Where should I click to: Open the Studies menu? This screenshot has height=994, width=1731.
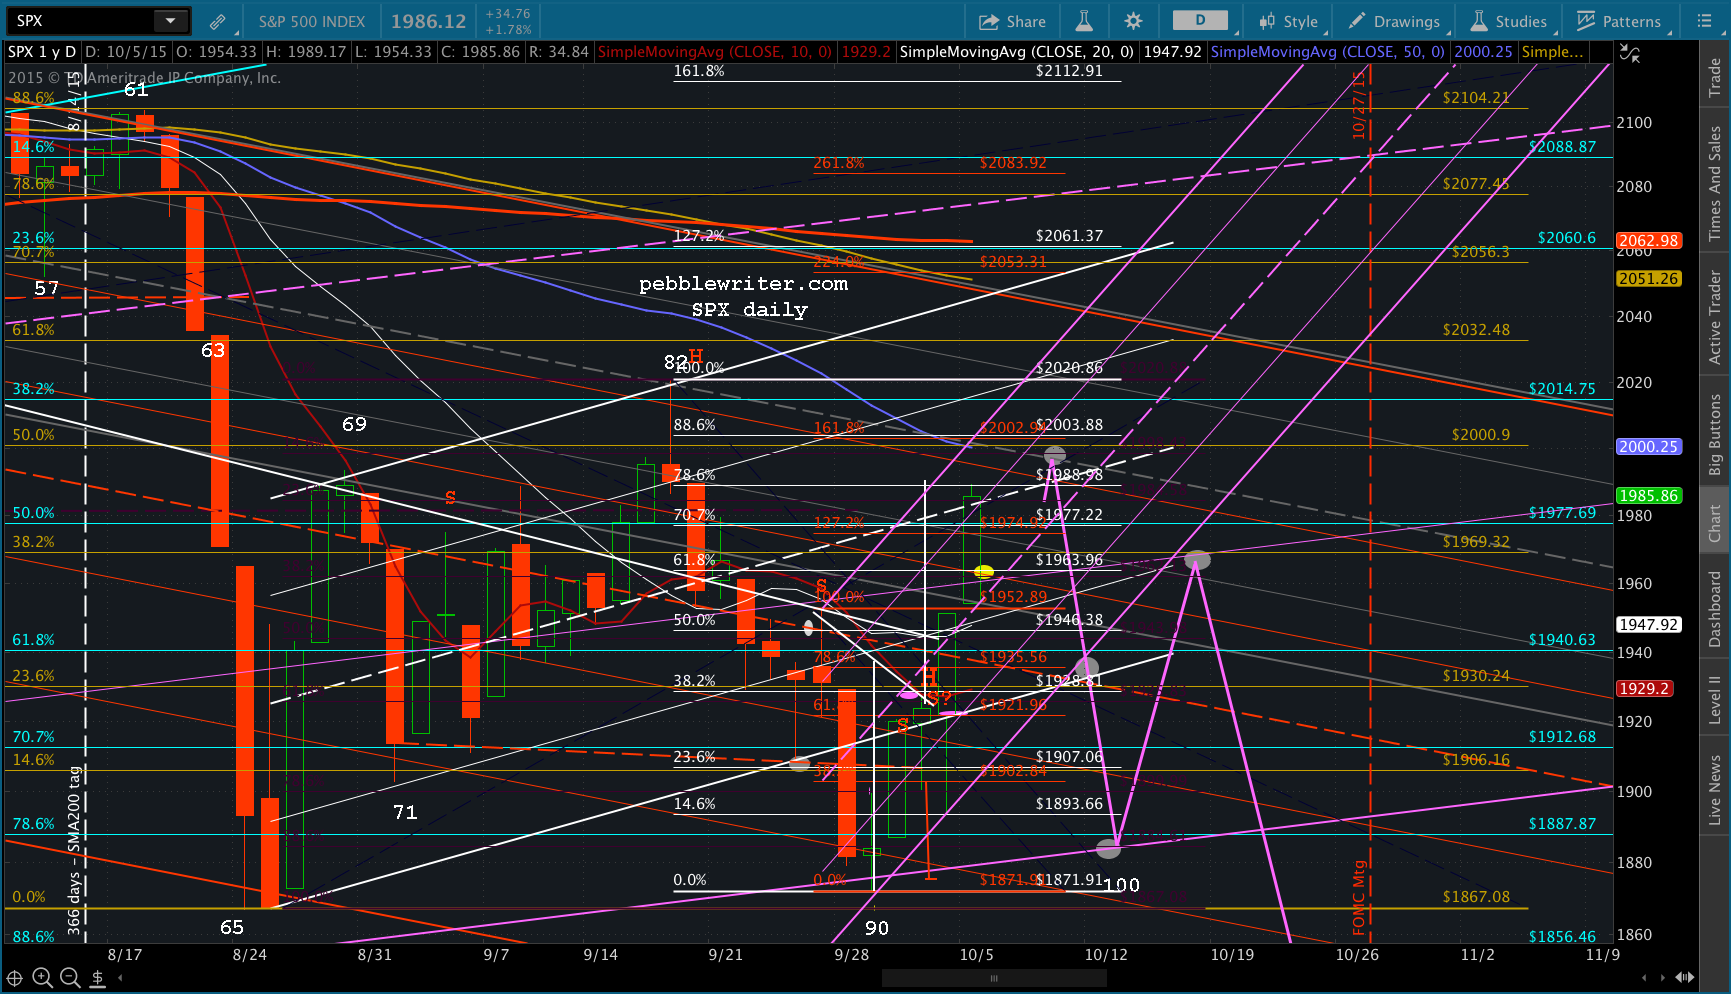1508,21
